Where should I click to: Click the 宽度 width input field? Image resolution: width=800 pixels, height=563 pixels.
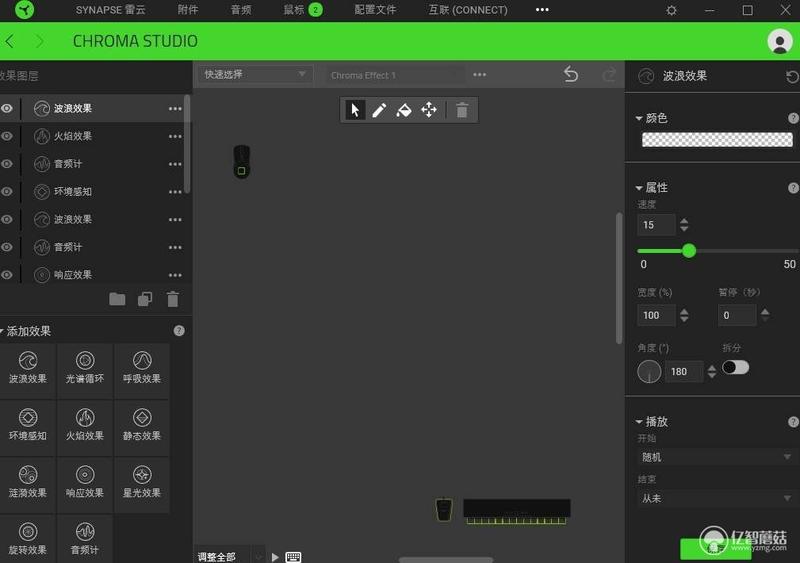point(656,315)
